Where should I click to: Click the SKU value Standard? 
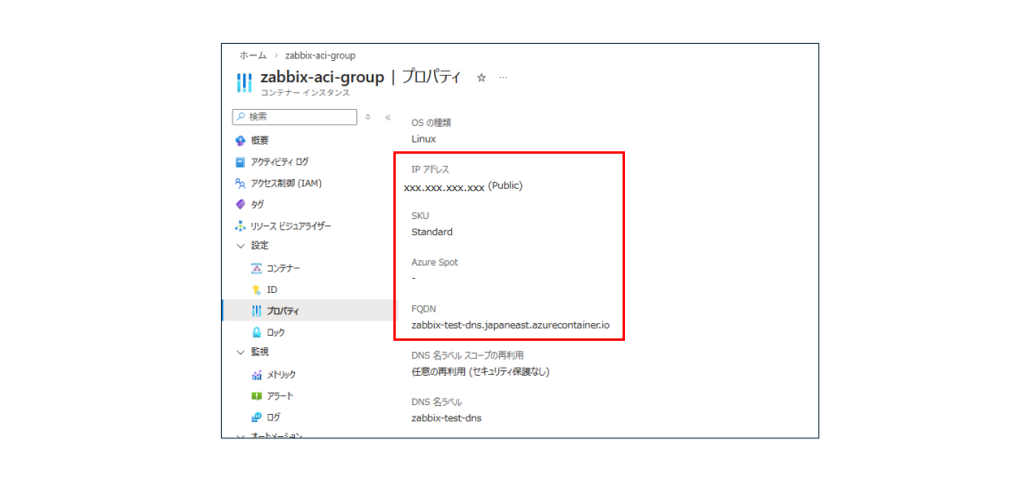click(x=432, y=231)
